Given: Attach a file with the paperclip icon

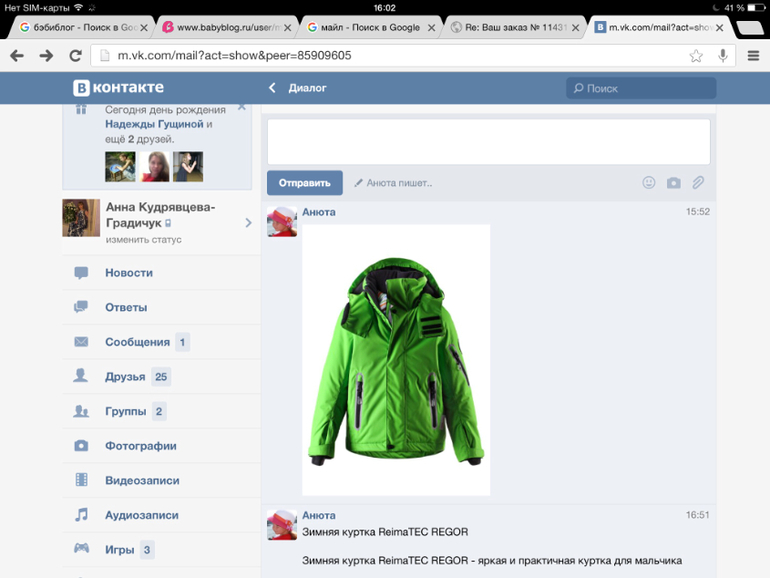Looking at the screenshot, I should point(698,183).
